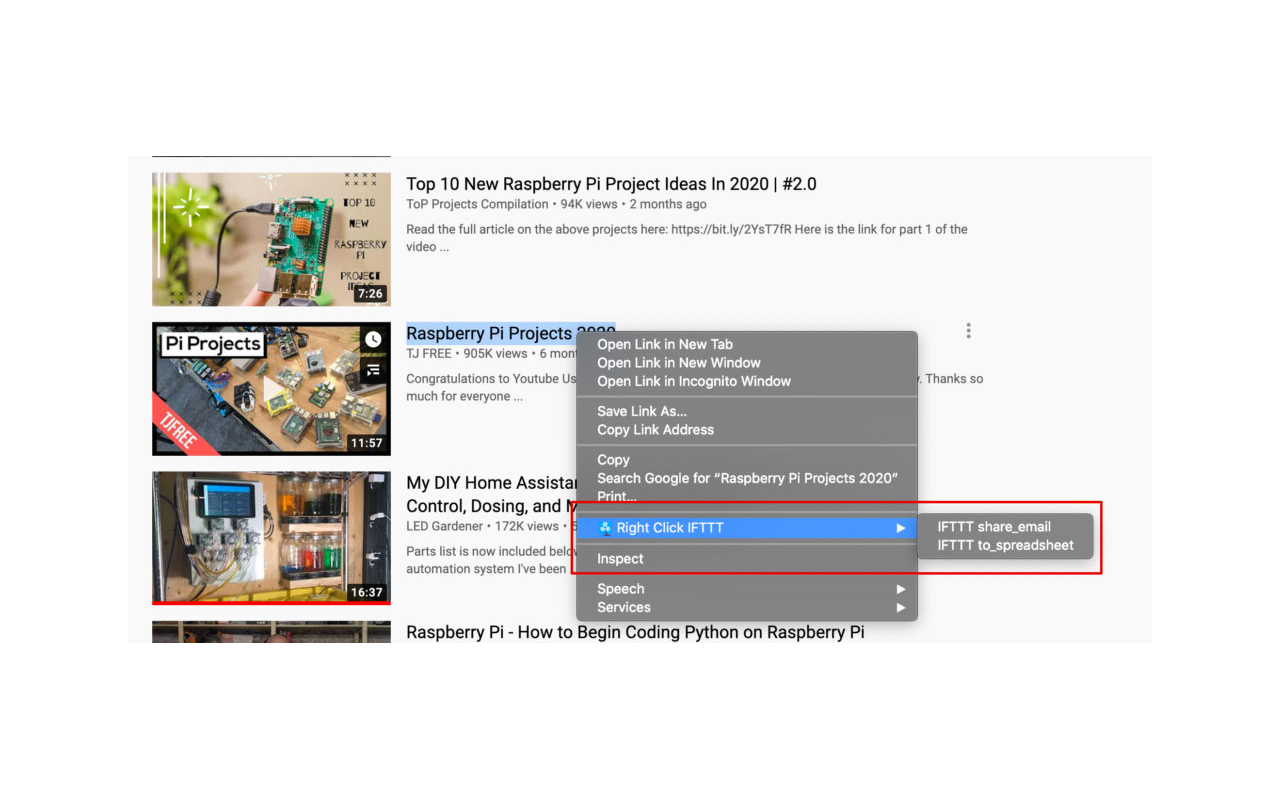Play the Pi Projects video thumbnail
1280x800 pixels.
click(x=271, y=388)
